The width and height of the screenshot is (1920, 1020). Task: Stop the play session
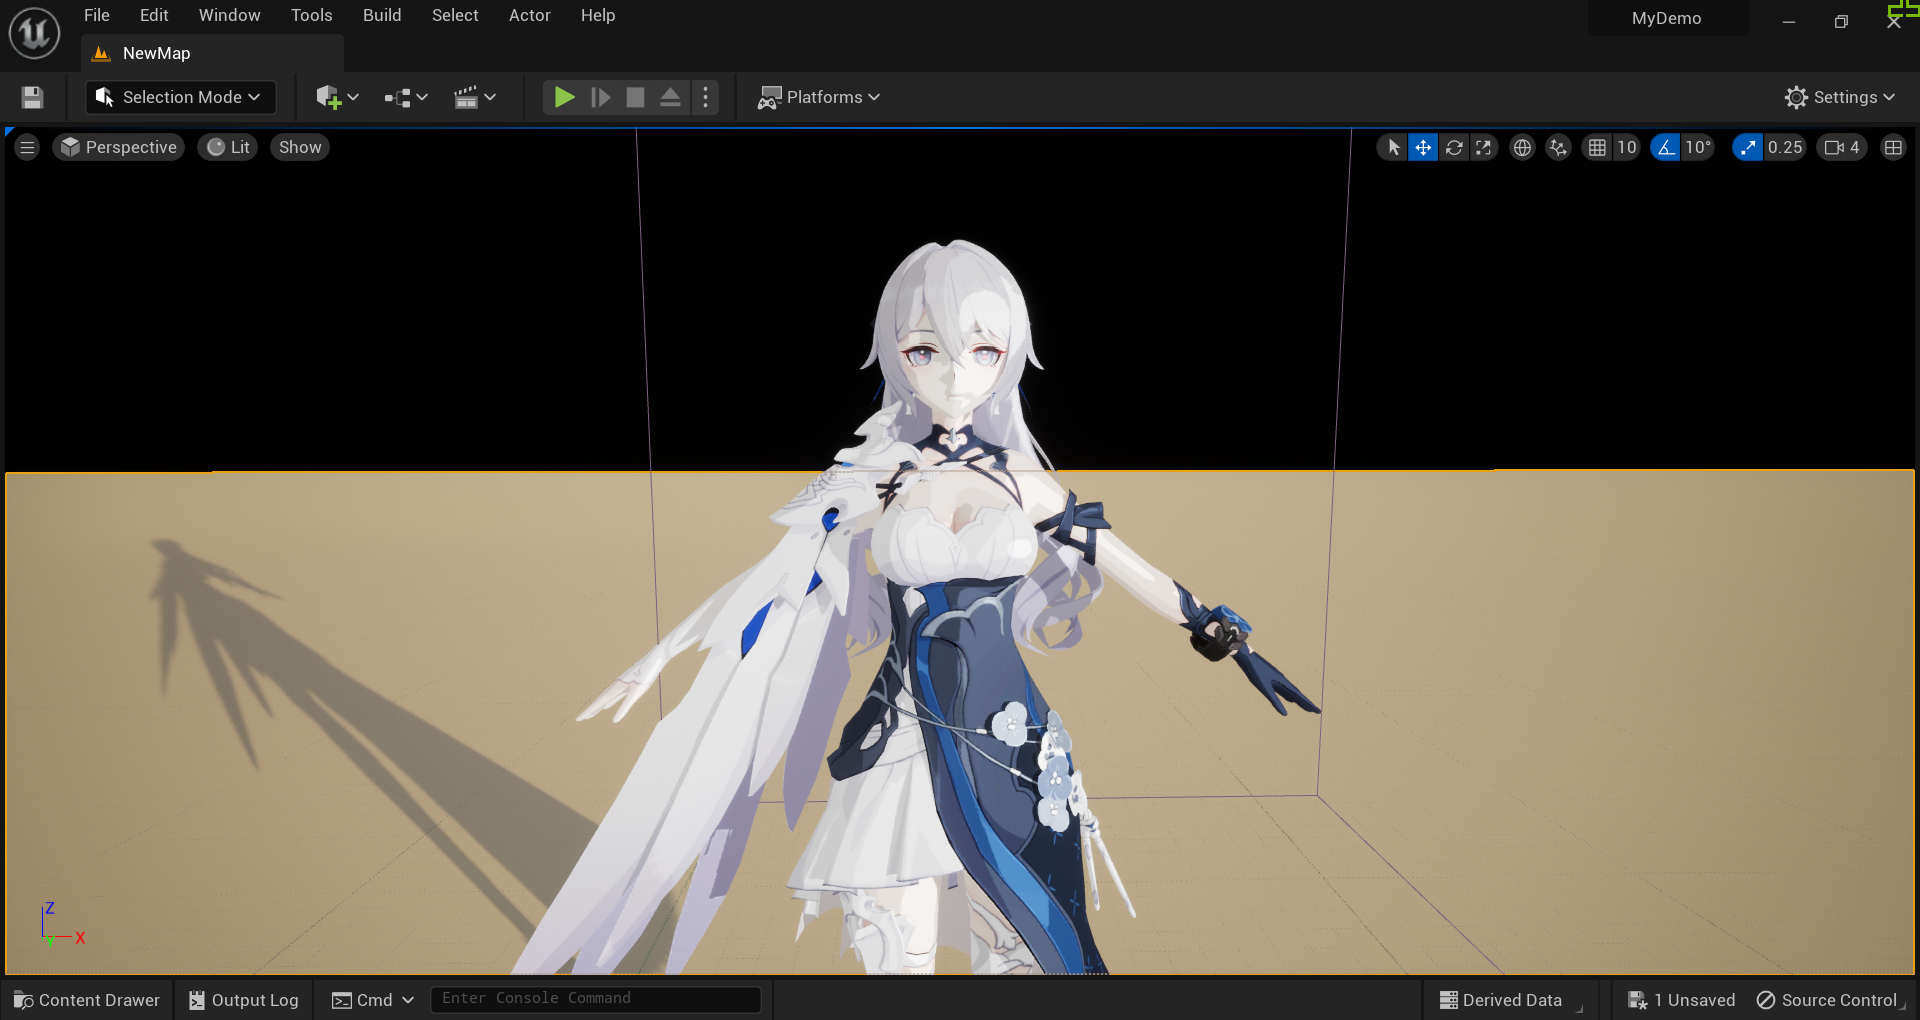(x=635, y=97)
